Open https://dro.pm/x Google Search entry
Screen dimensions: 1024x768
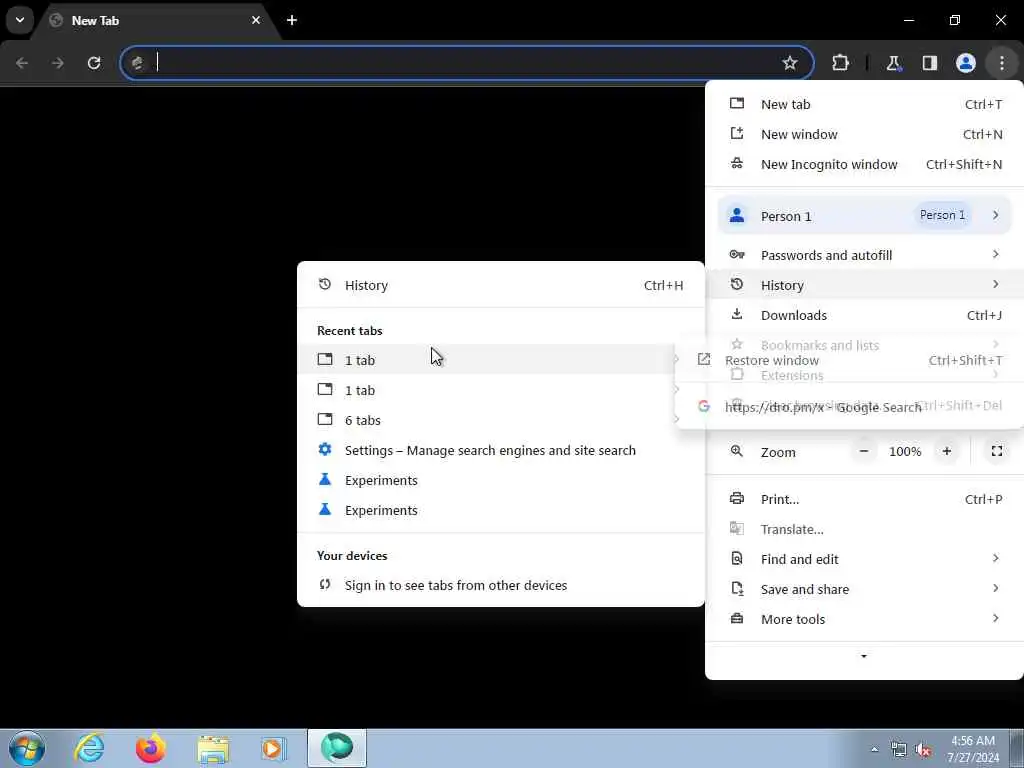point(849,408)
